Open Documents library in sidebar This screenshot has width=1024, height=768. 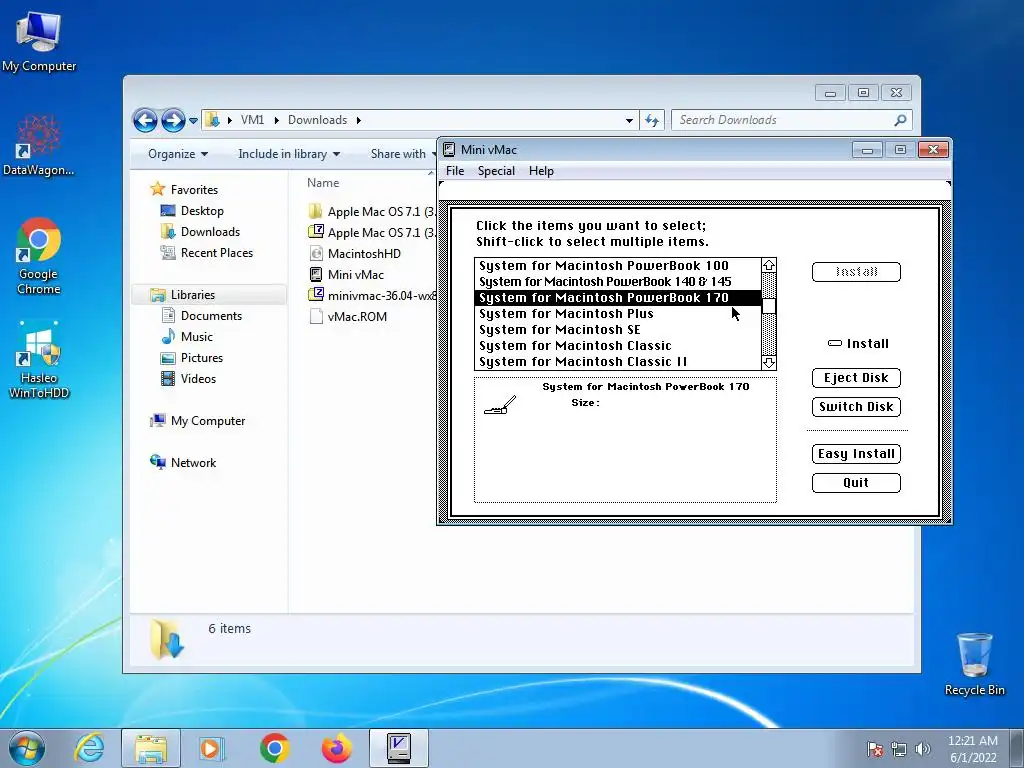coord(201,315)
